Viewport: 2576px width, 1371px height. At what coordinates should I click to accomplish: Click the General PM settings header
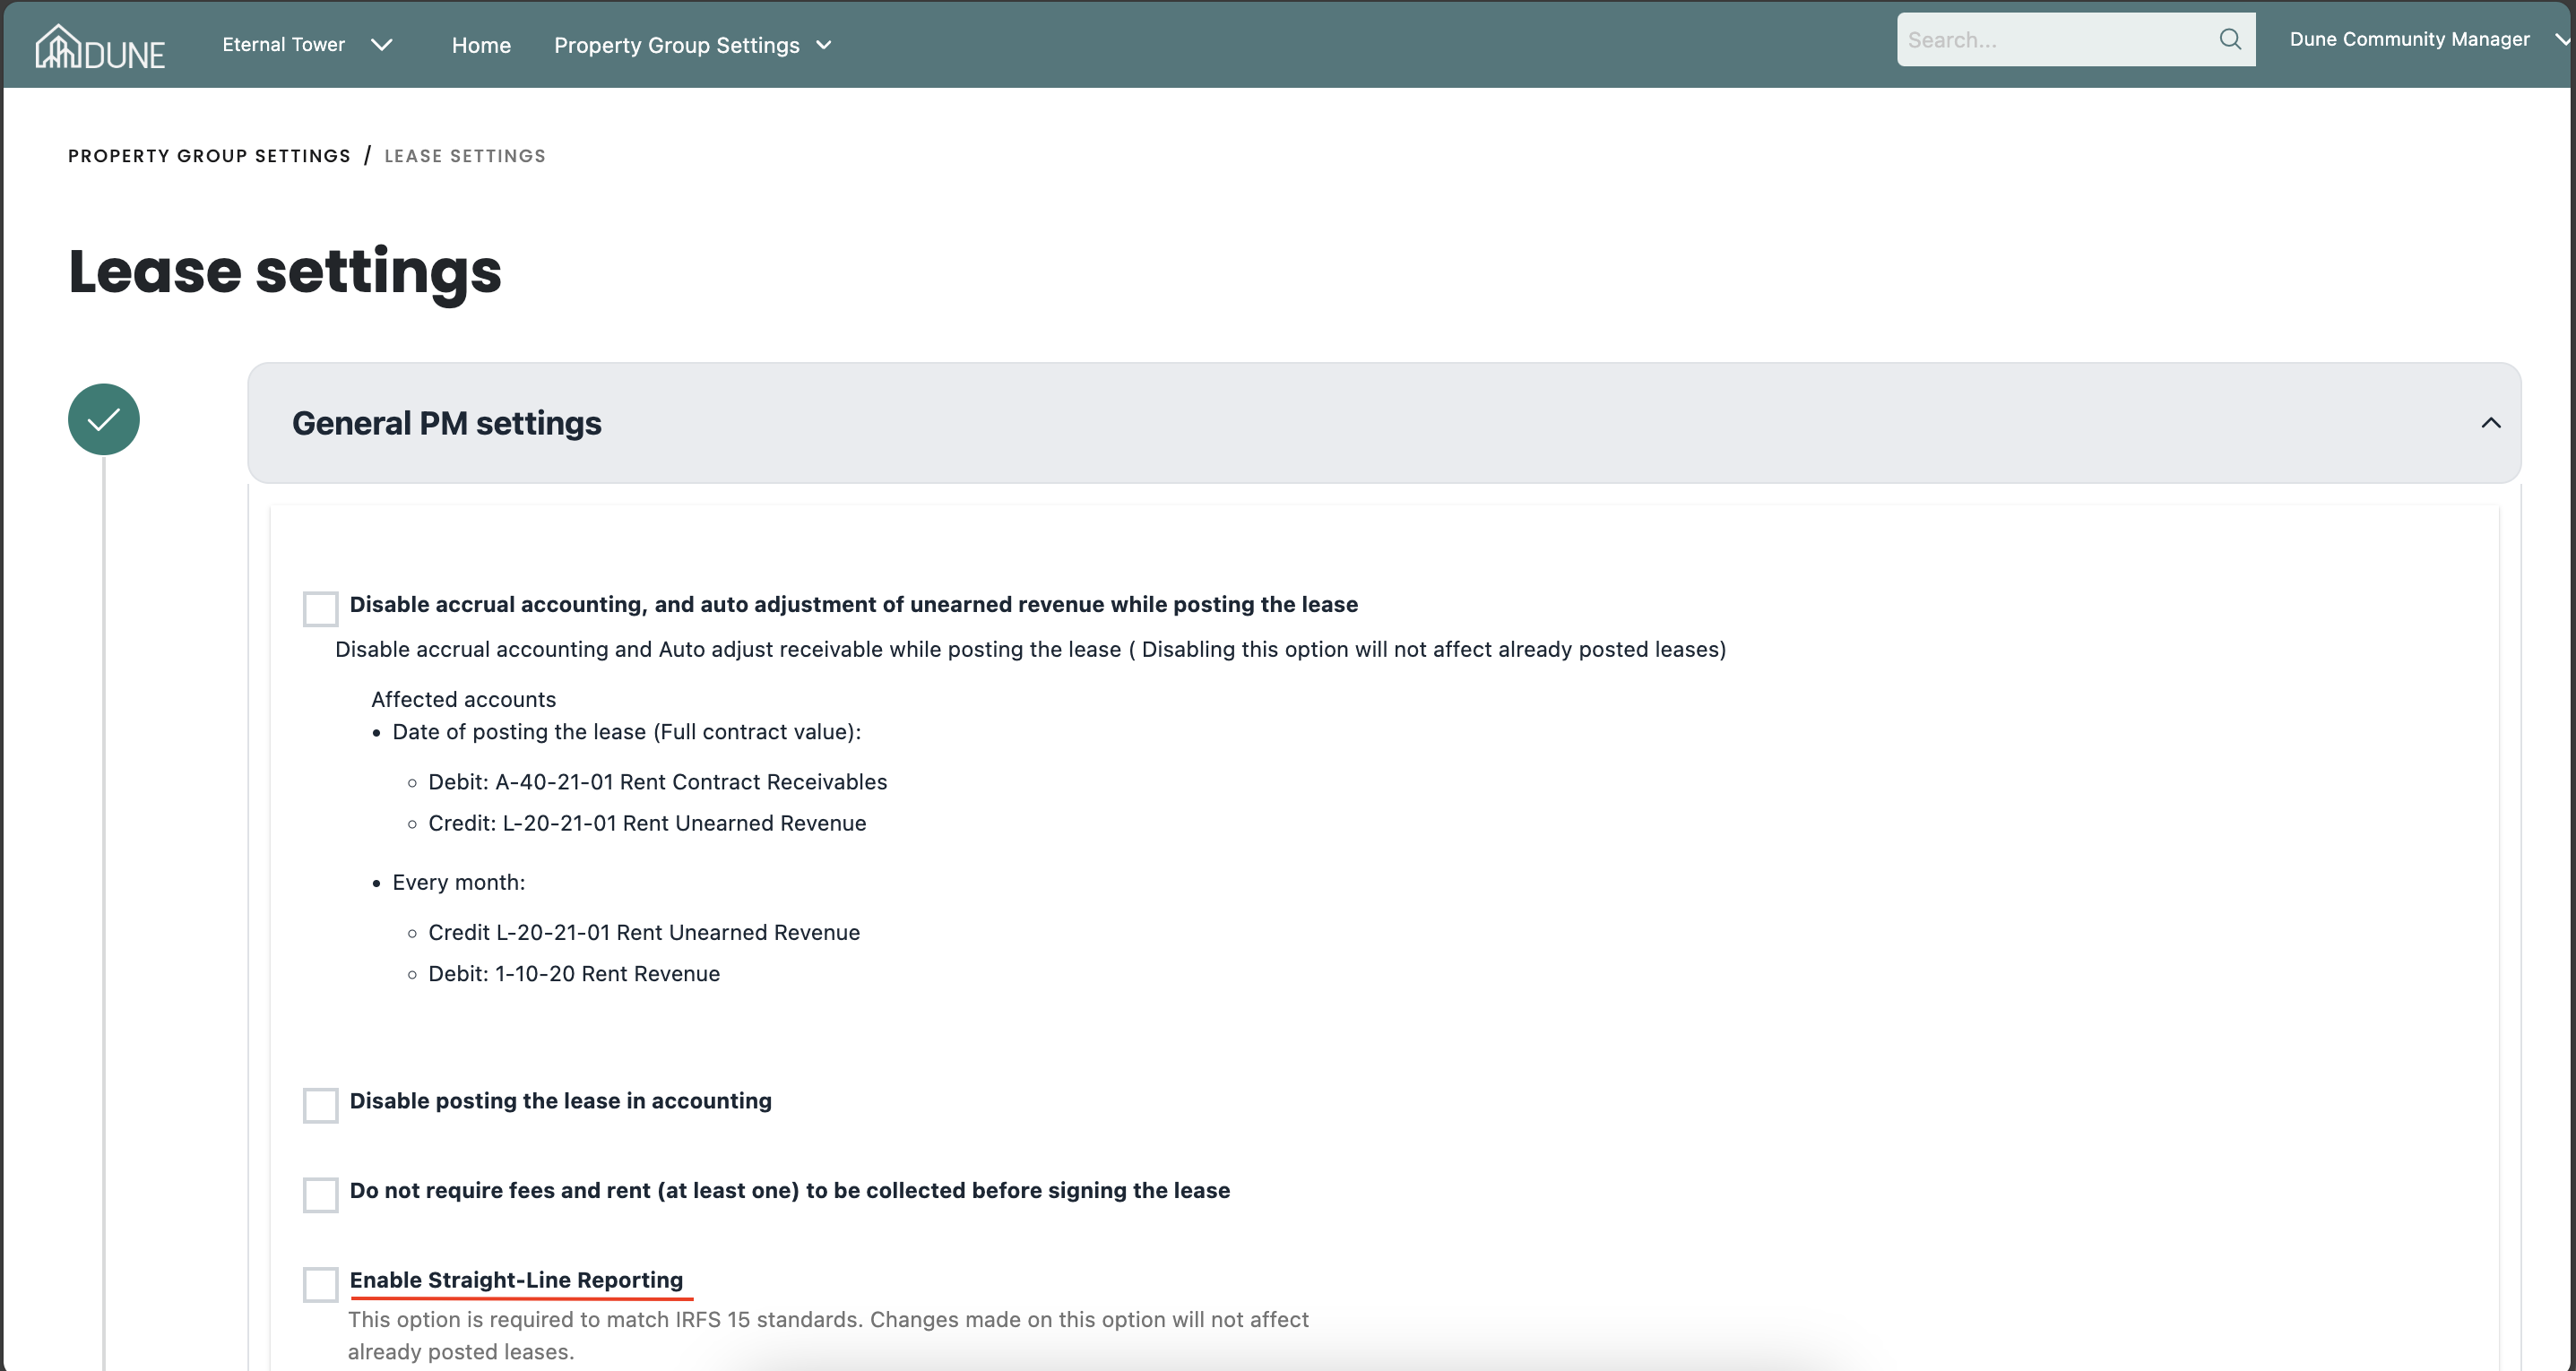(446, 423)
